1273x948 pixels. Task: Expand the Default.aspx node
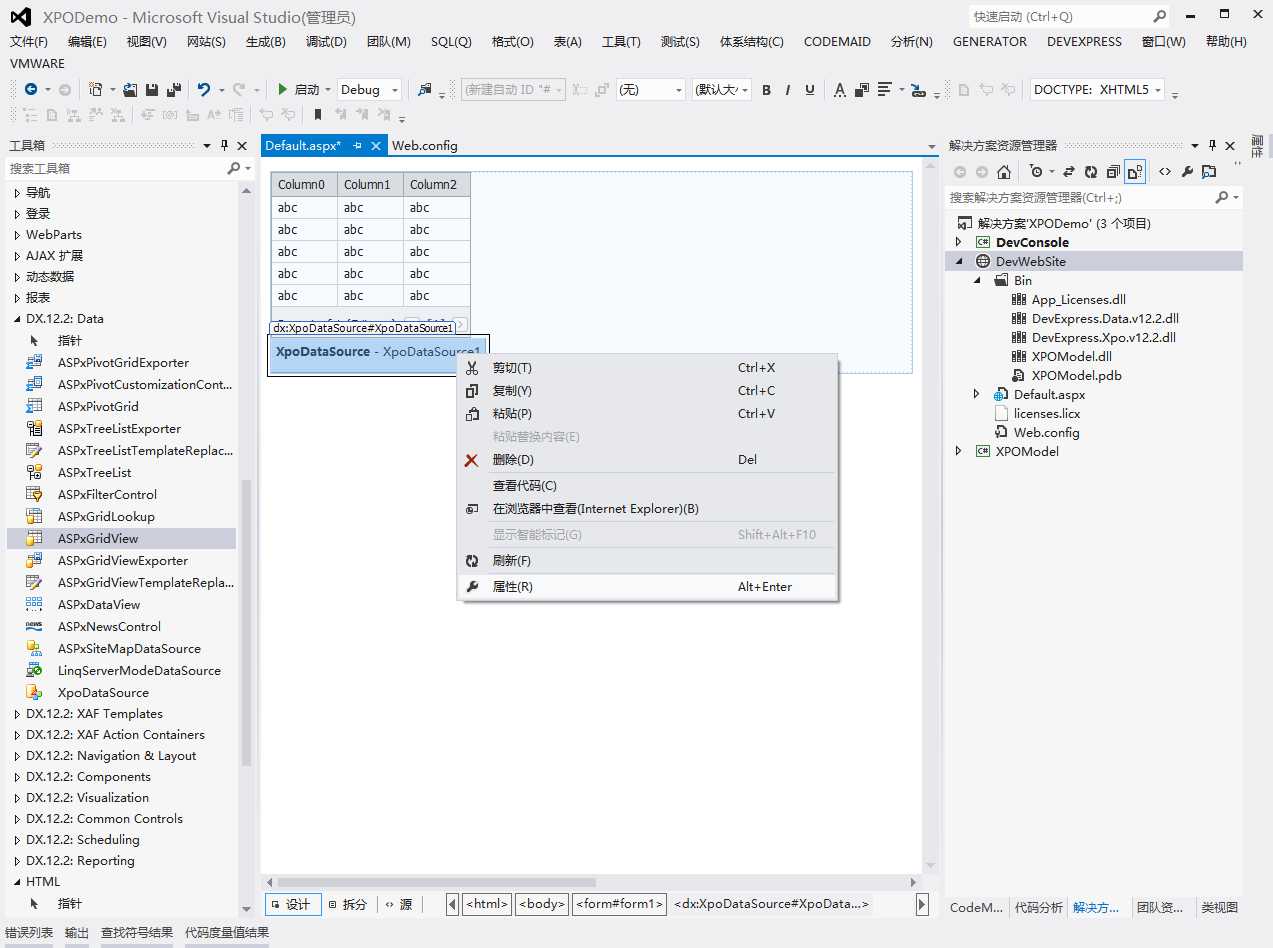[x=977, y=394]
